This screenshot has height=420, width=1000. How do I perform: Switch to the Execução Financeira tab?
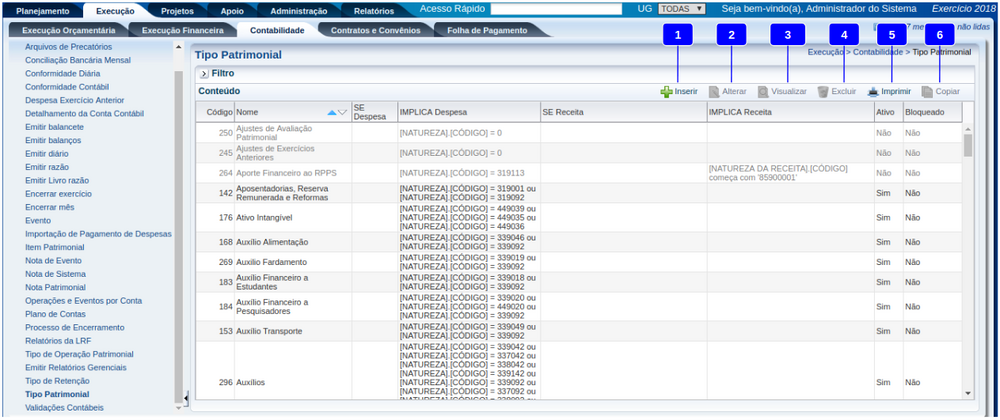181,31
